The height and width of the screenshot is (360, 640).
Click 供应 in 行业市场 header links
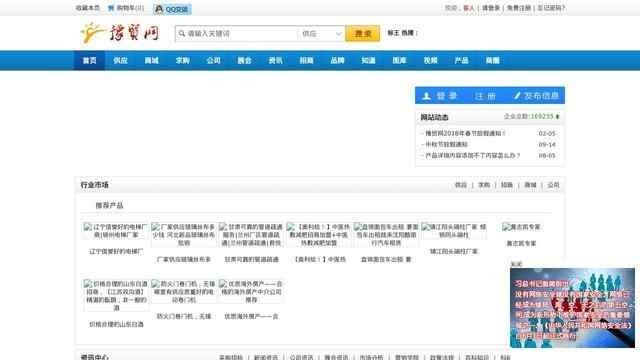[x=461, y=185]
